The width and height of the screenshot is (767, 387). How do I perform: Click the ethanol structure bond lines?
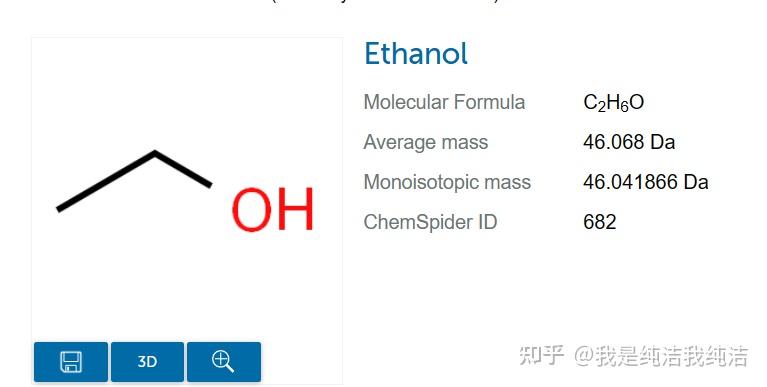click(x=134, y=181)
